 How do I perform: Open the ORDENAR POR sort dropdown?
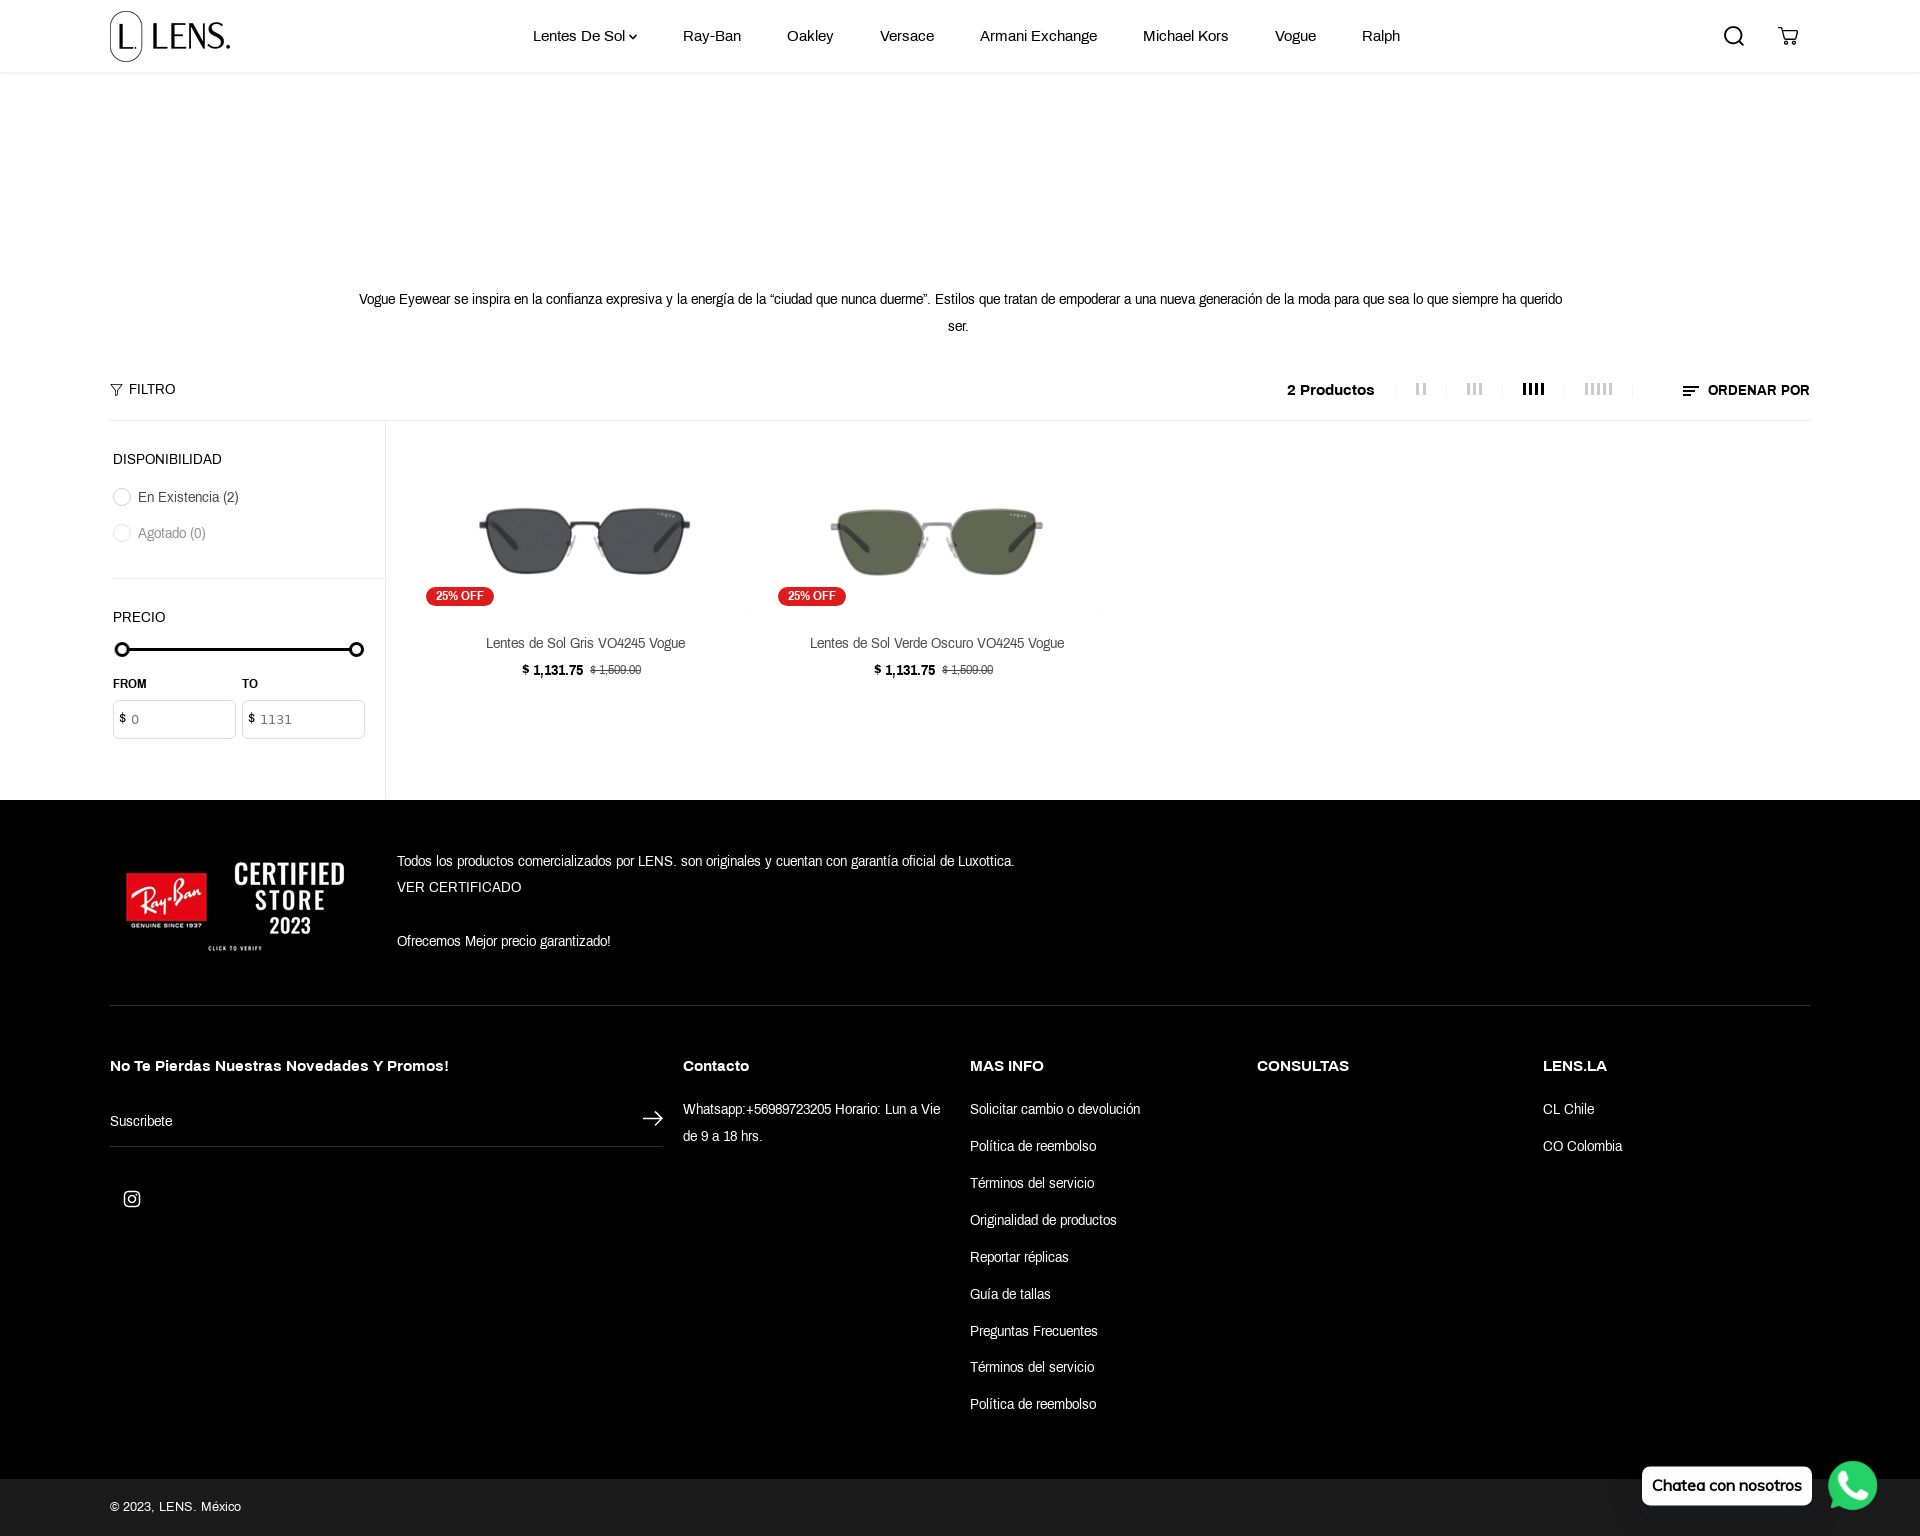tap(1746, 390)
